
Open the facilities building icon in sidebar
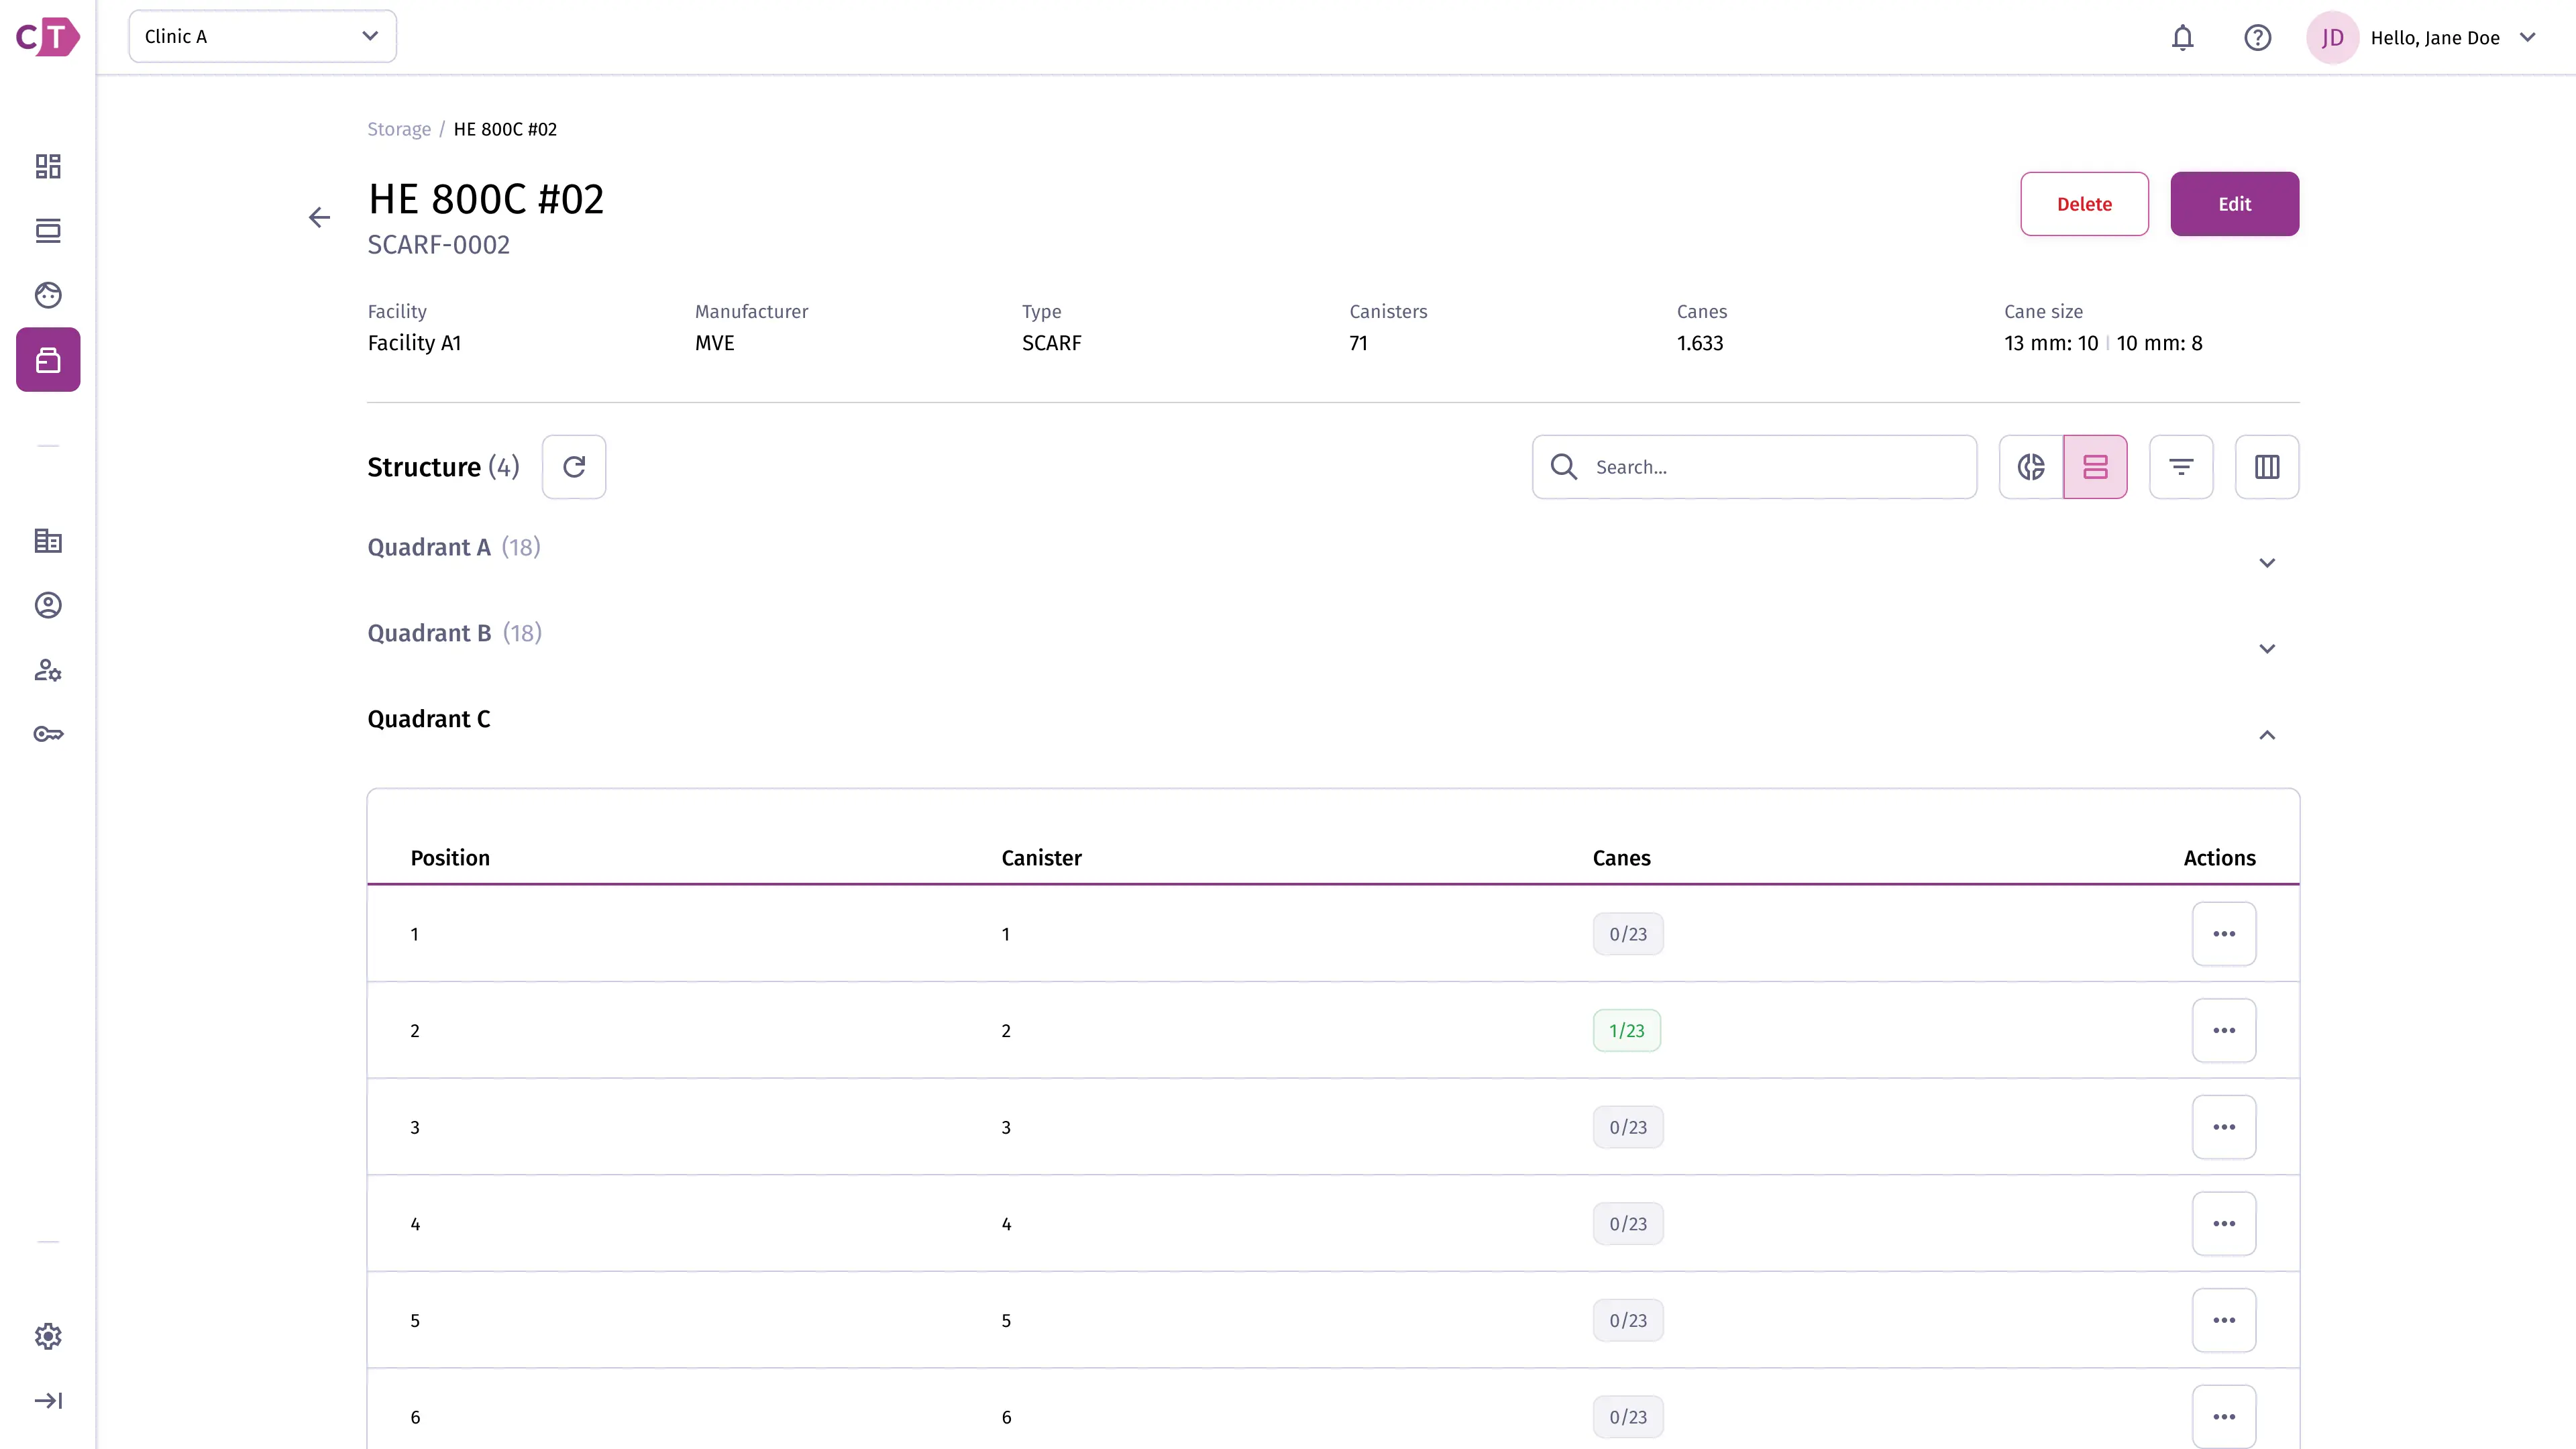[48, 541]
